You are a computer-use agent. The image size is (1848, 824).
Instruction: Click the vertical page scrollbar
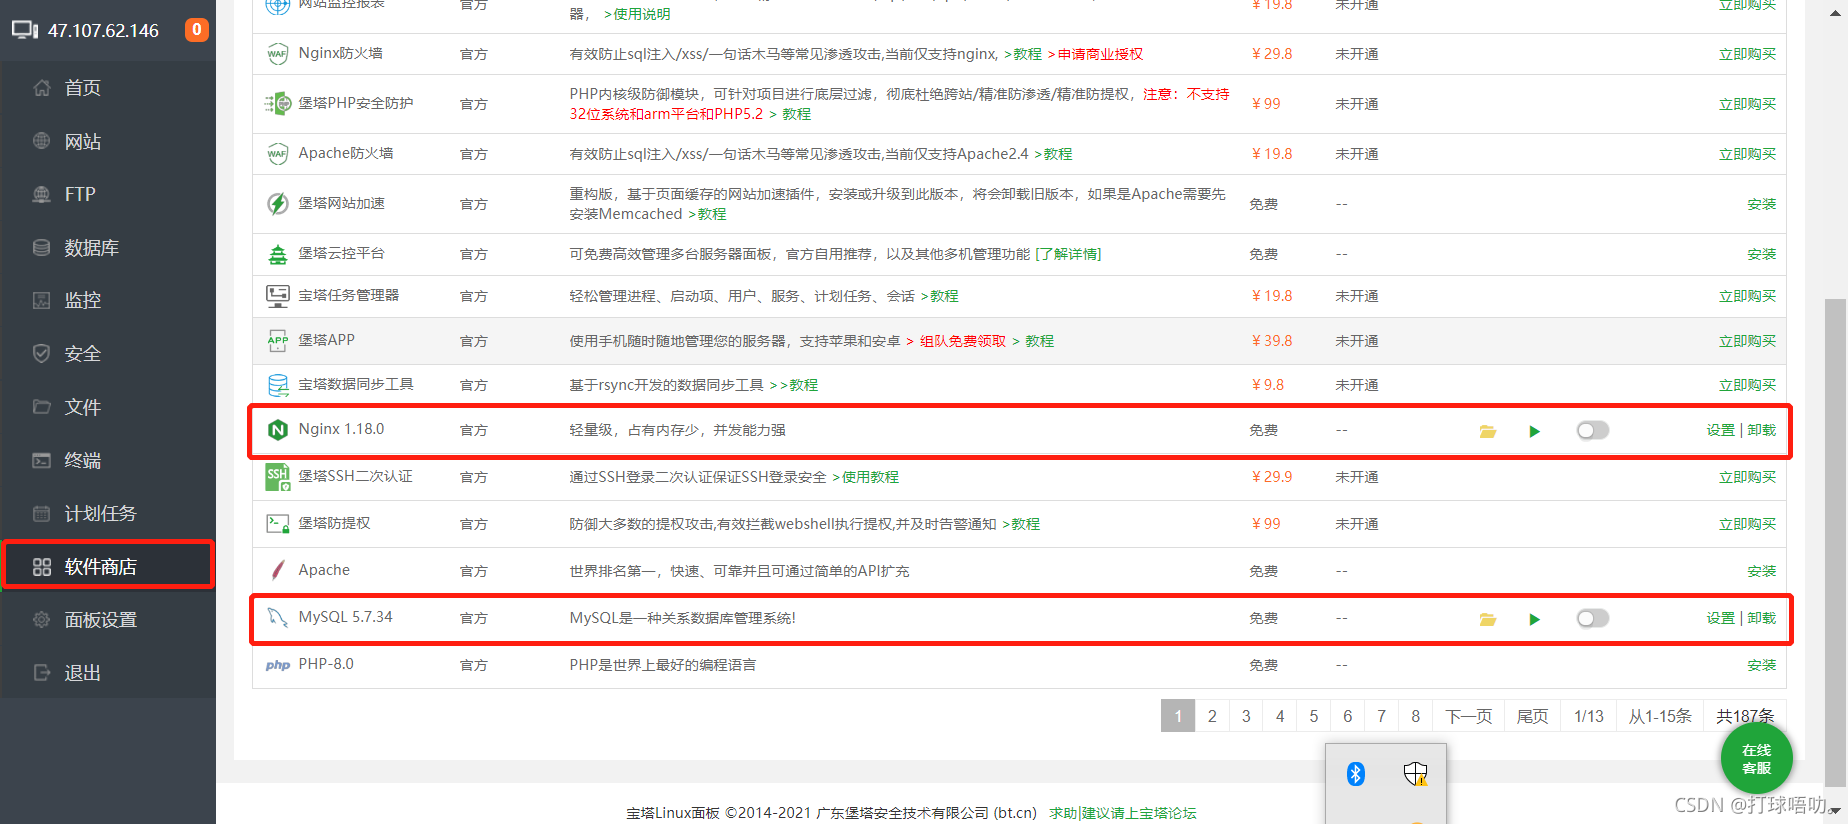coord(1835,540)
